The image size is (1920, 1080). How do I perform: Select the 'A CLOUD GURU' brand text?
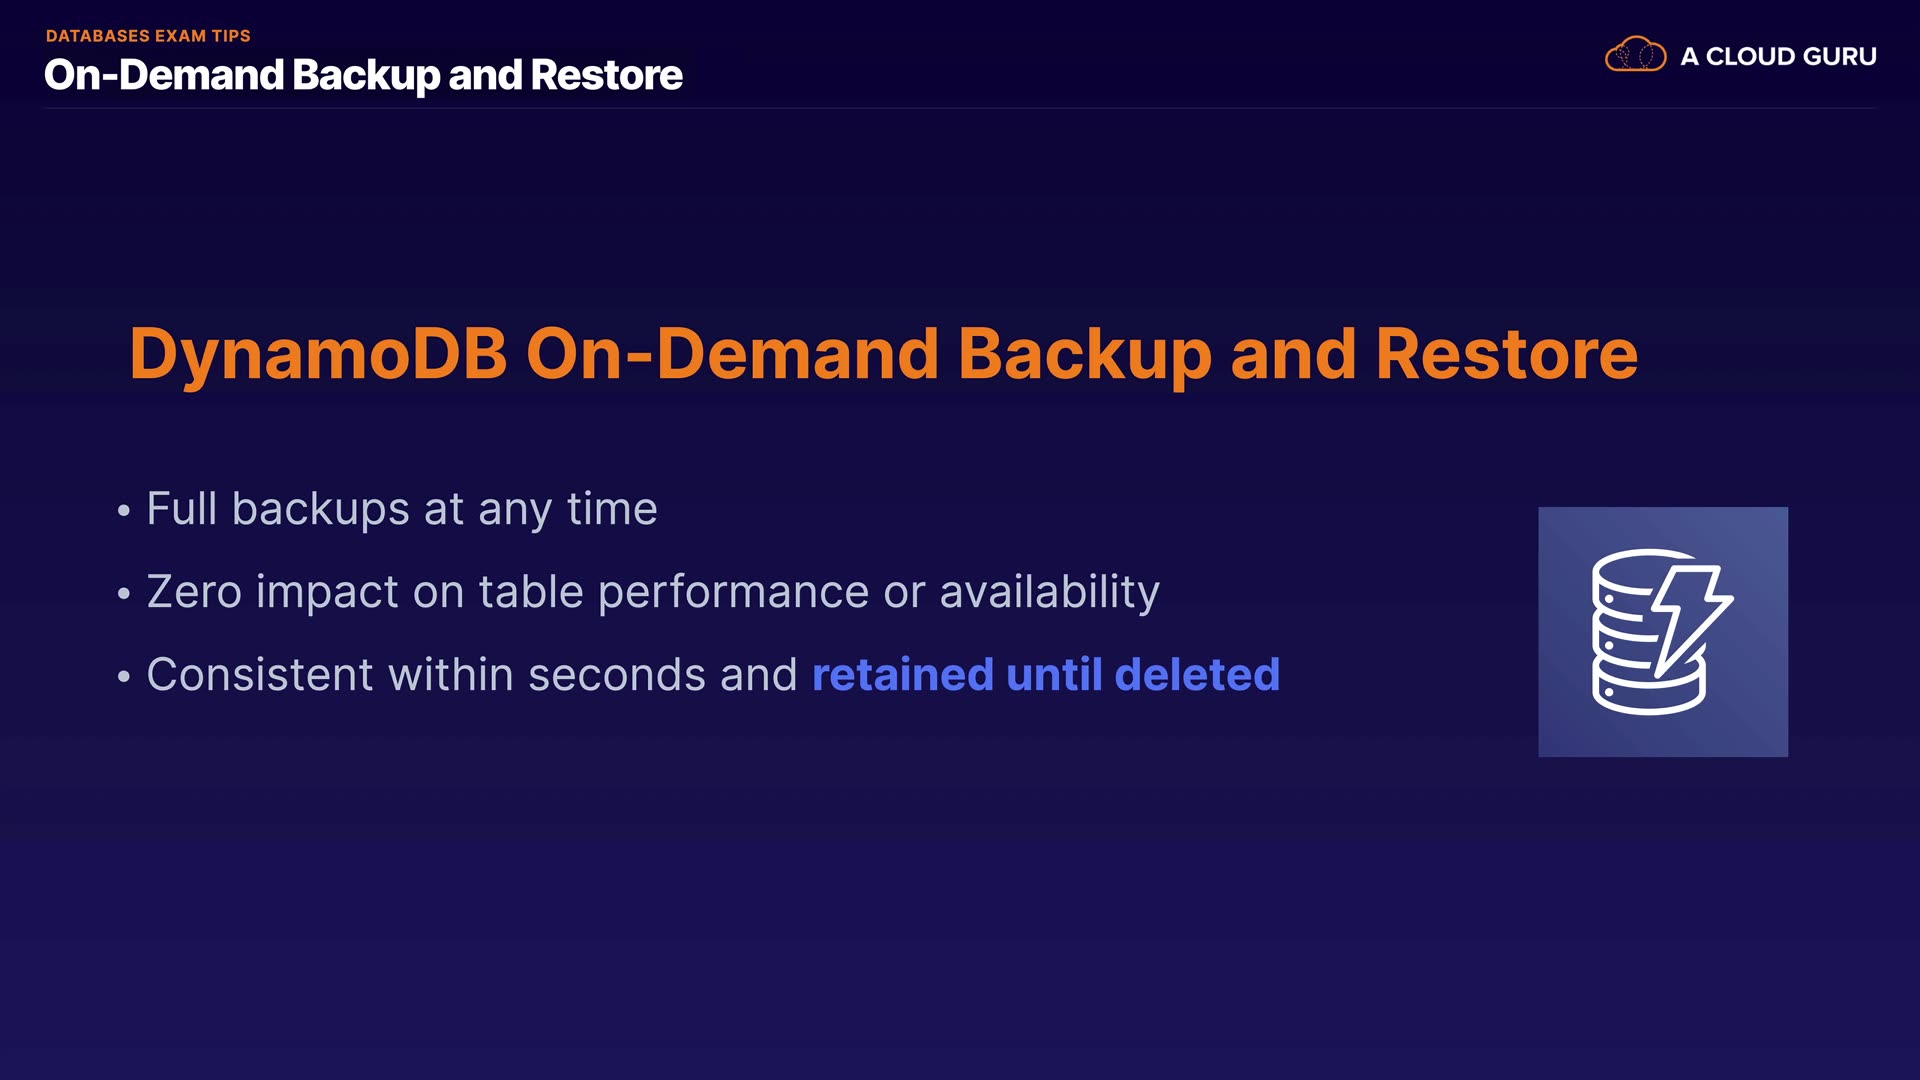point(1778,57)
